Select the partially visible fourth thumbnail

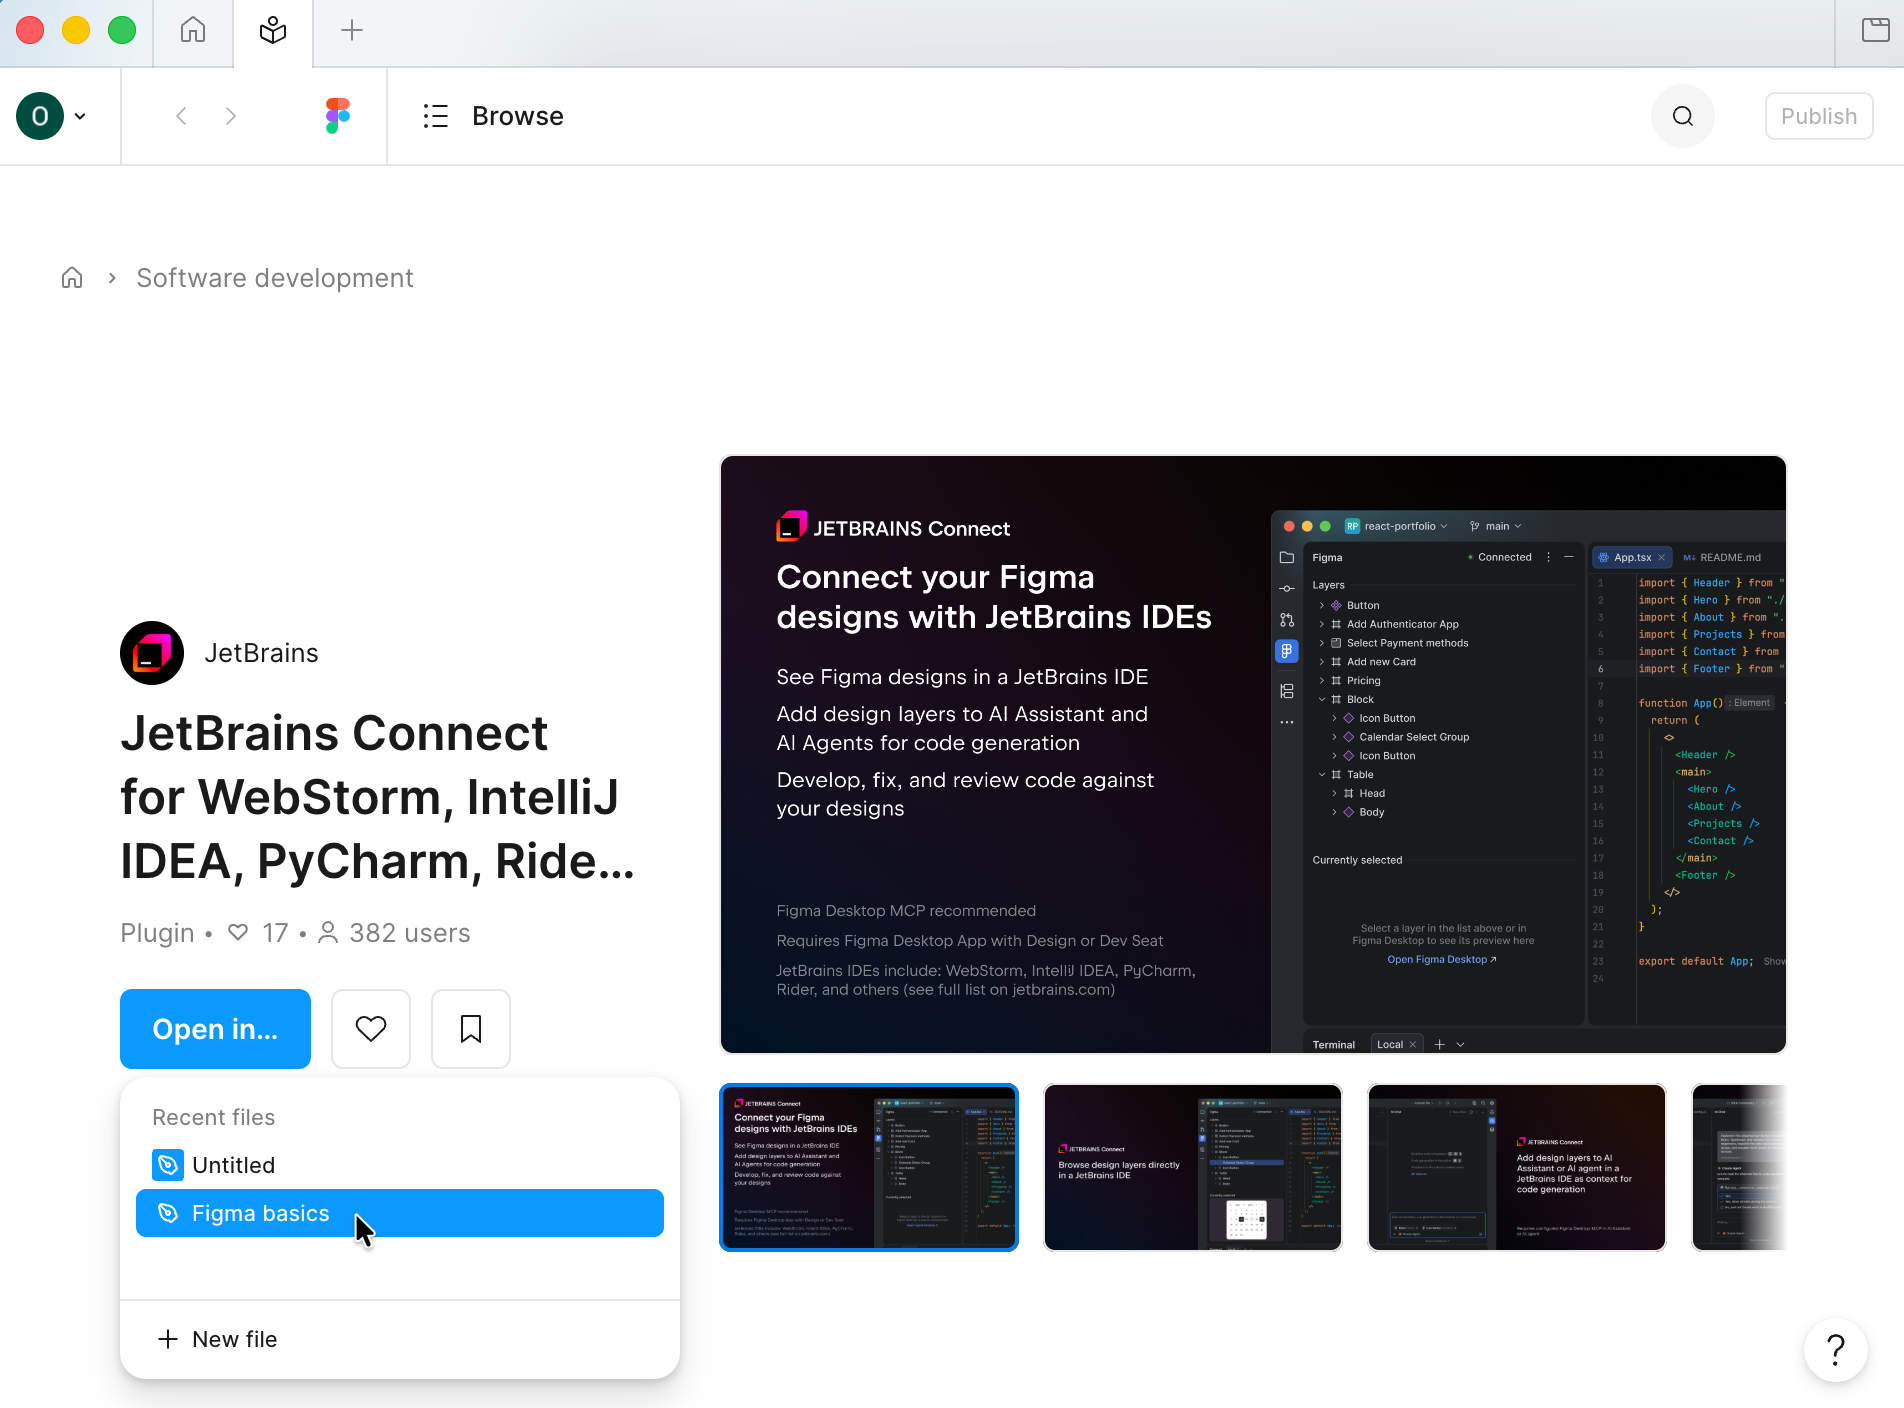coord(1739,1167)
